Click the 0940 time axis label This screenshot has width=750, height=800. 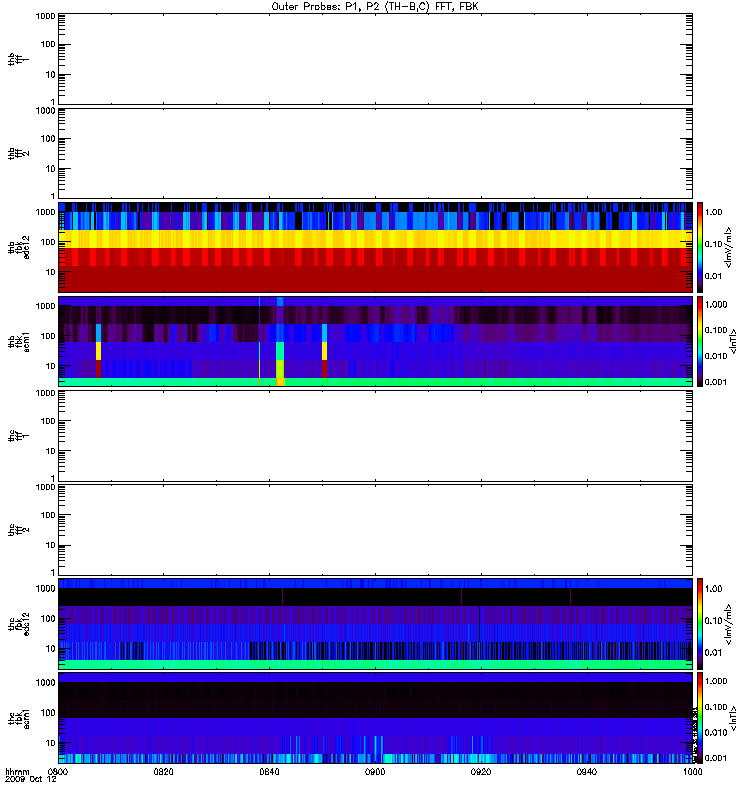[x=587, y=772]
